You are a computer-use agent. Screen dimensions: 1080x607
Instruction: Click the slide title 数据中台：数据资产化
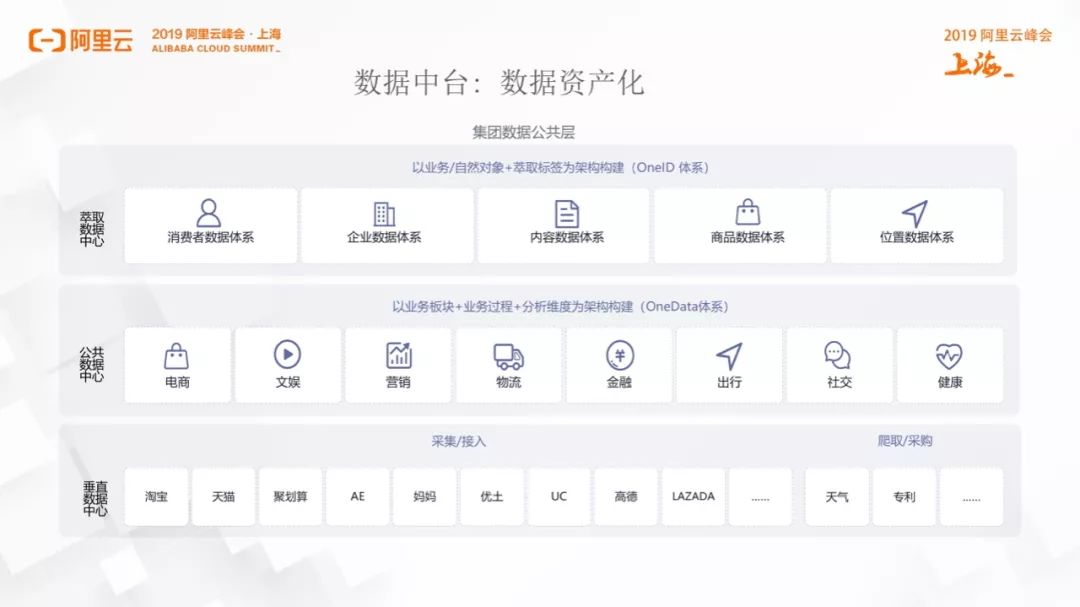coord(499,83)
